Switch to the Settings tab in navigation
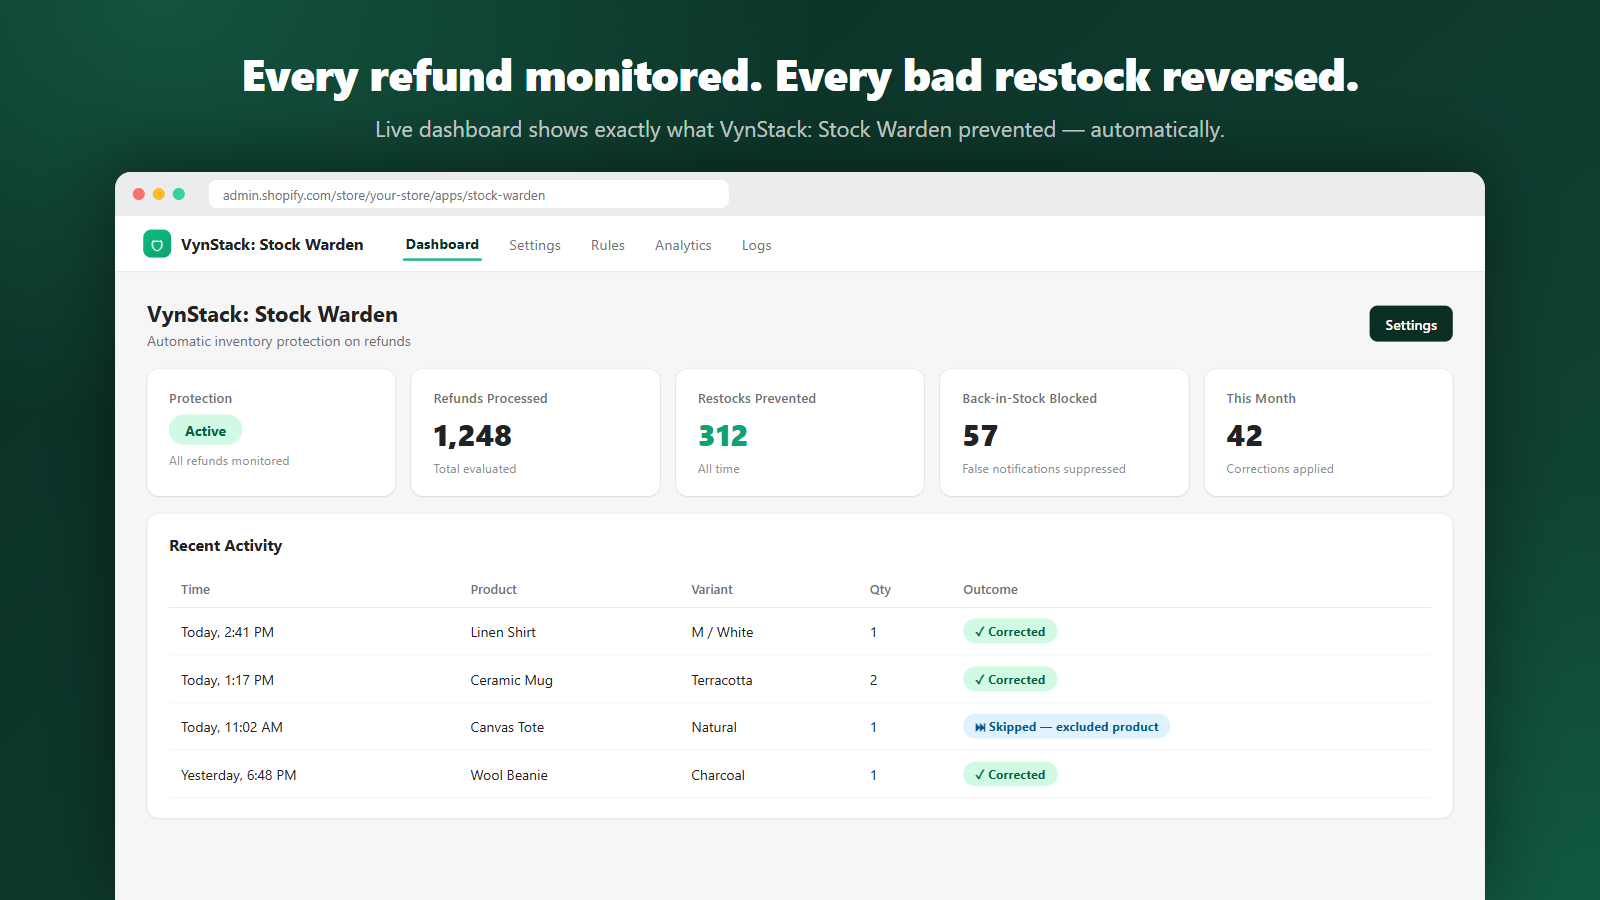1600x900 pixels. pos(535,245)
